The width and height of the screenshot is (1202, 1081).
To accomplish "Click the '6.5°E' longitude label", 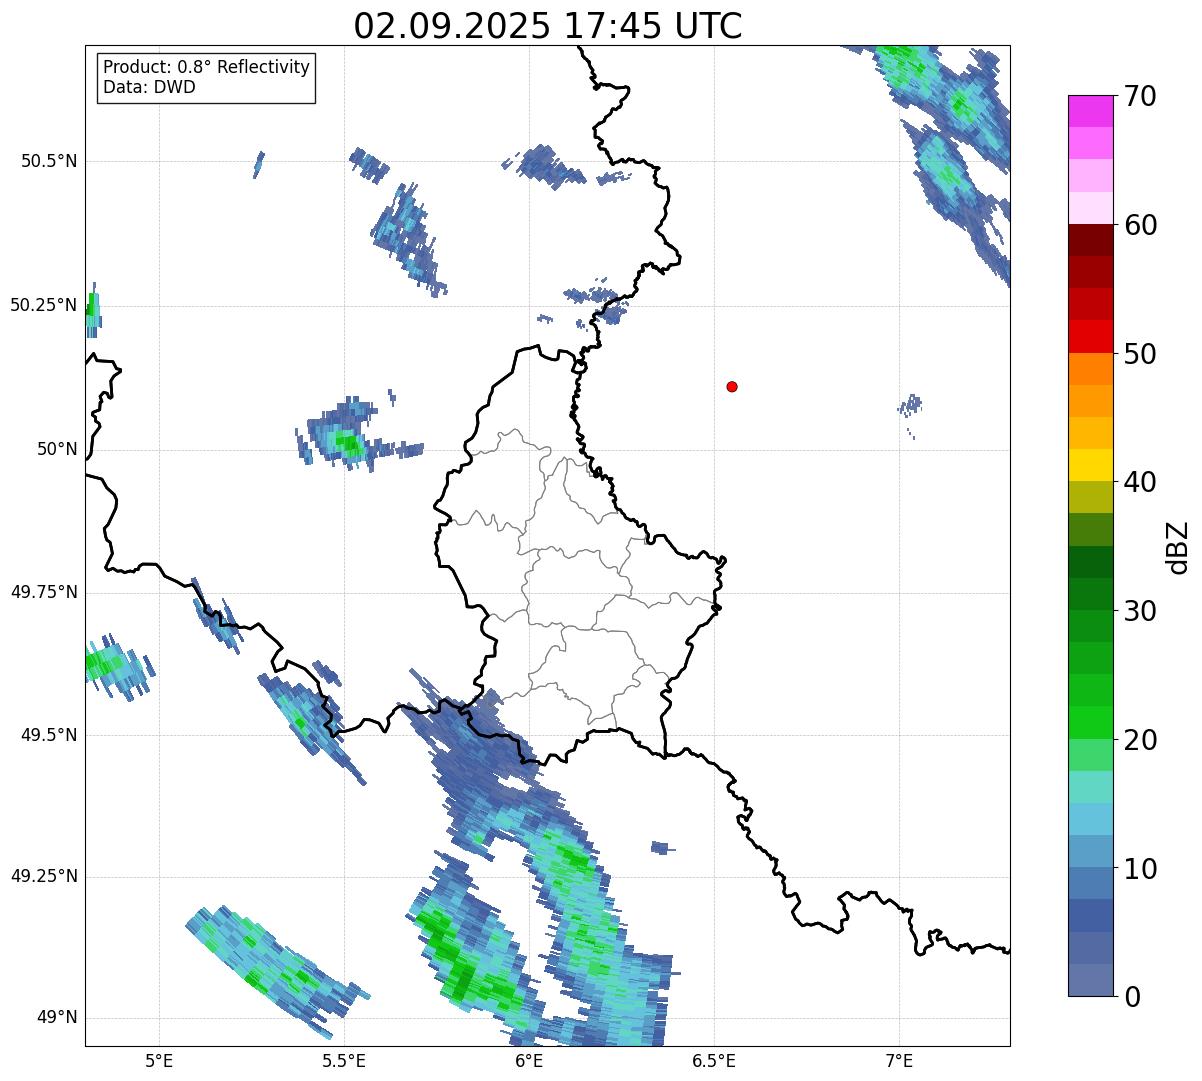I will pyautogui.click(x=714, y=1060).
